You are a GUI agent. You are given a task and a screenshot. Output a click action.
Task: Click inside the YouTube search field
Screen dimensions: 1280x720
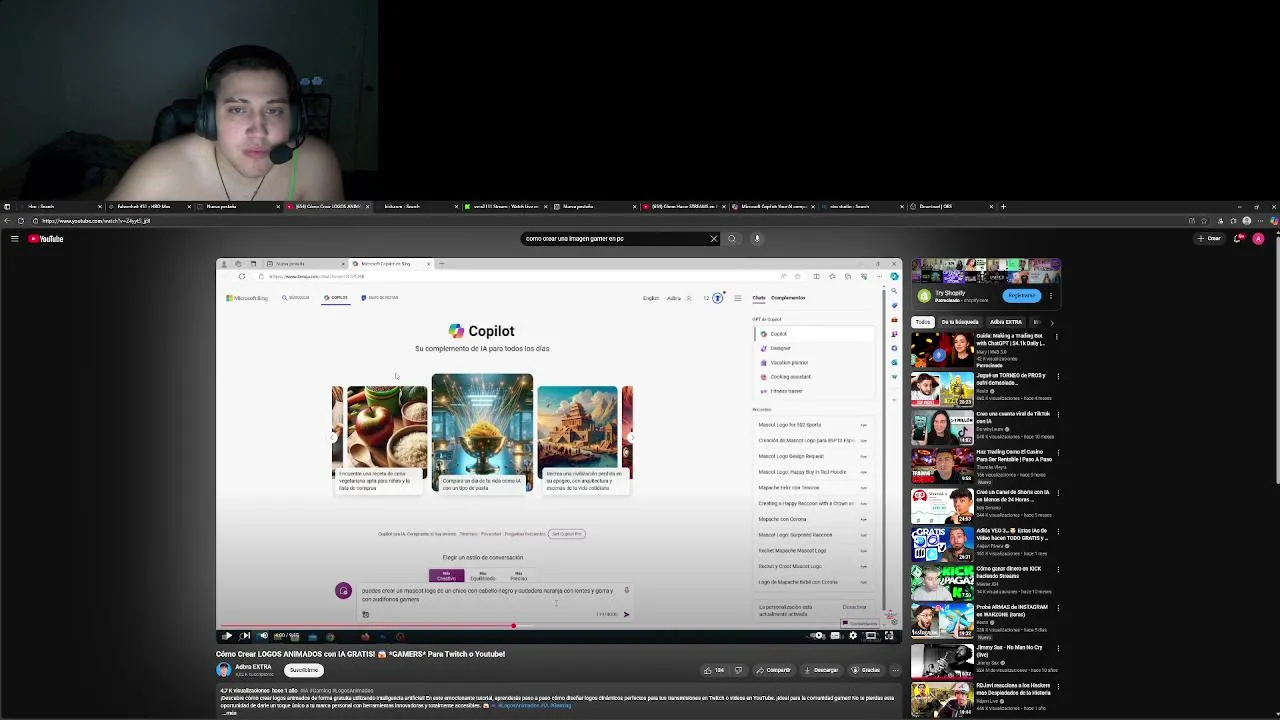[614, 239]
